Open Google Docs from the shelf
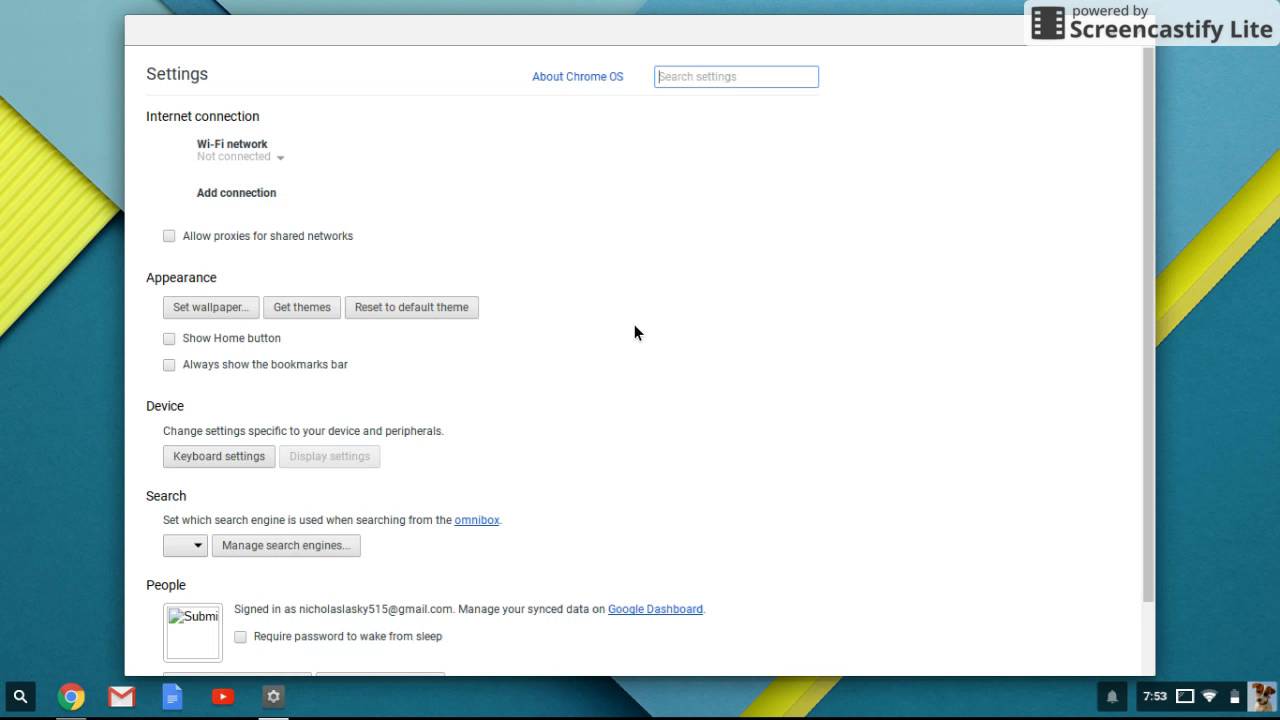This screenshot has height=720, width=1280. click(172, 696)
